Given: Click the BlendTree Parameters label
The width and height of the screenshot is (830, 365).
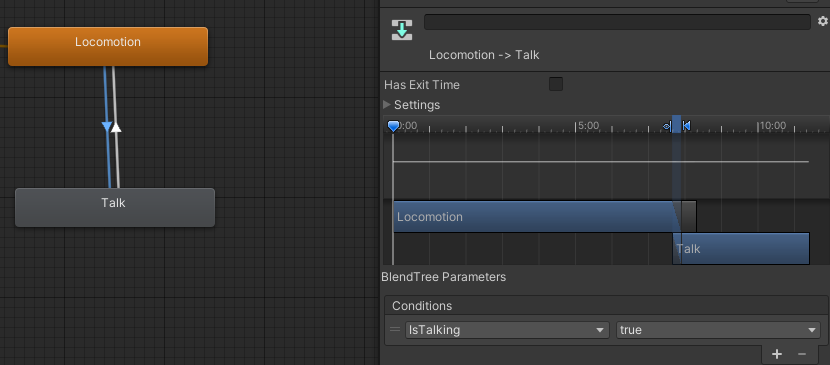Looking at the screenshot, I should coord(444,277).
